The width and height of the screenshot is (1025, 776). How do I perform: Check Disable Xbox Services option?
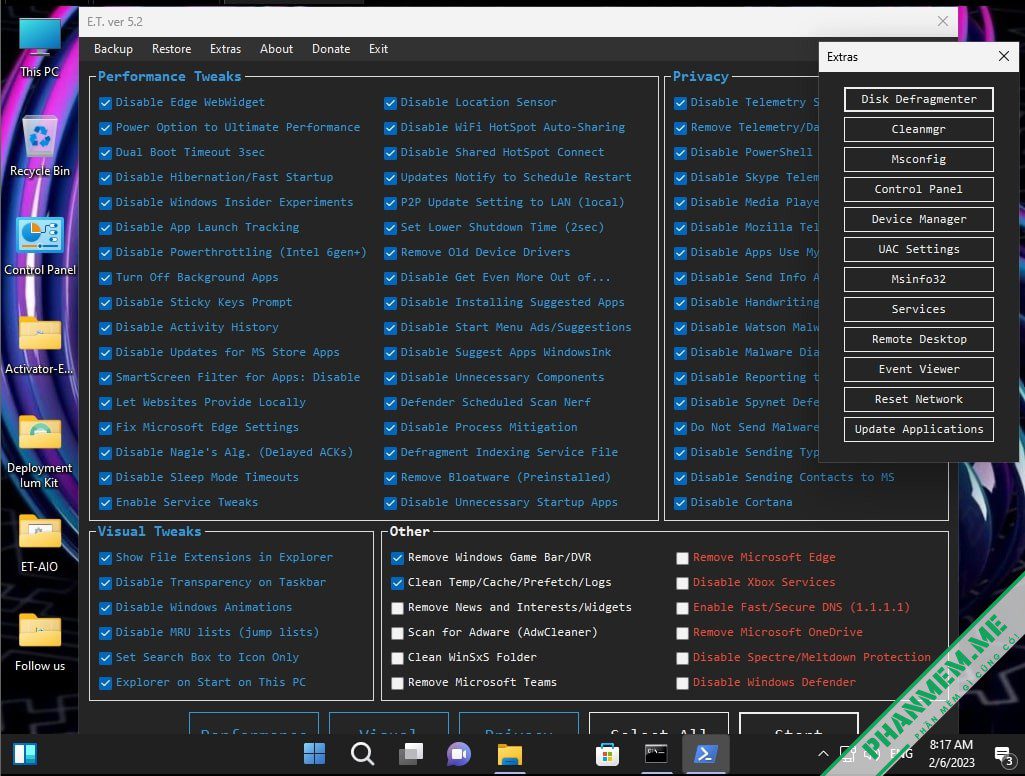(x=682, y=582)
